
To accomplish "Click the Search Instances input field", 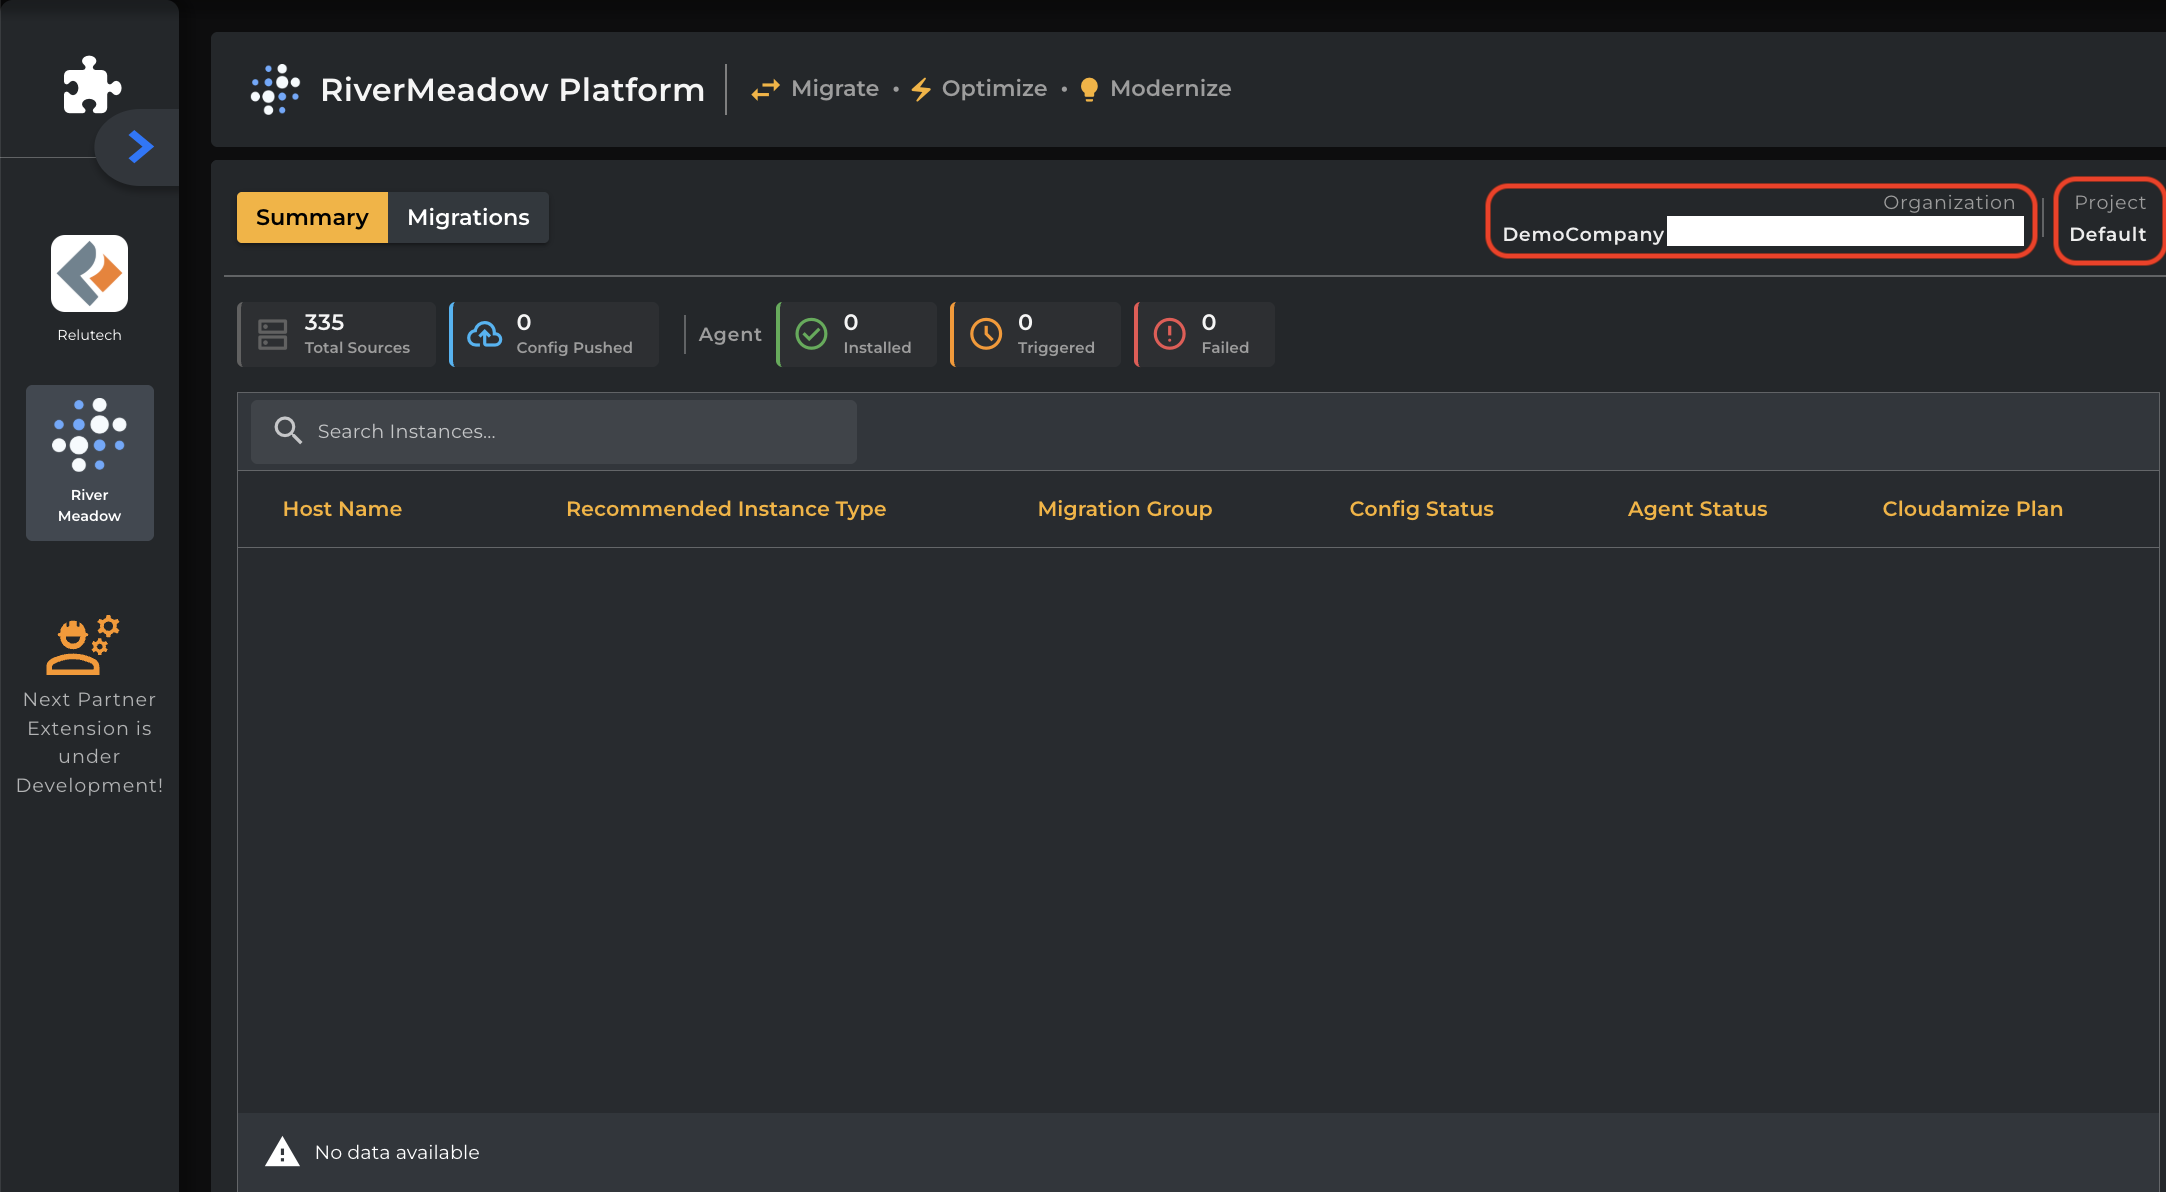I will tap(580, 431).
